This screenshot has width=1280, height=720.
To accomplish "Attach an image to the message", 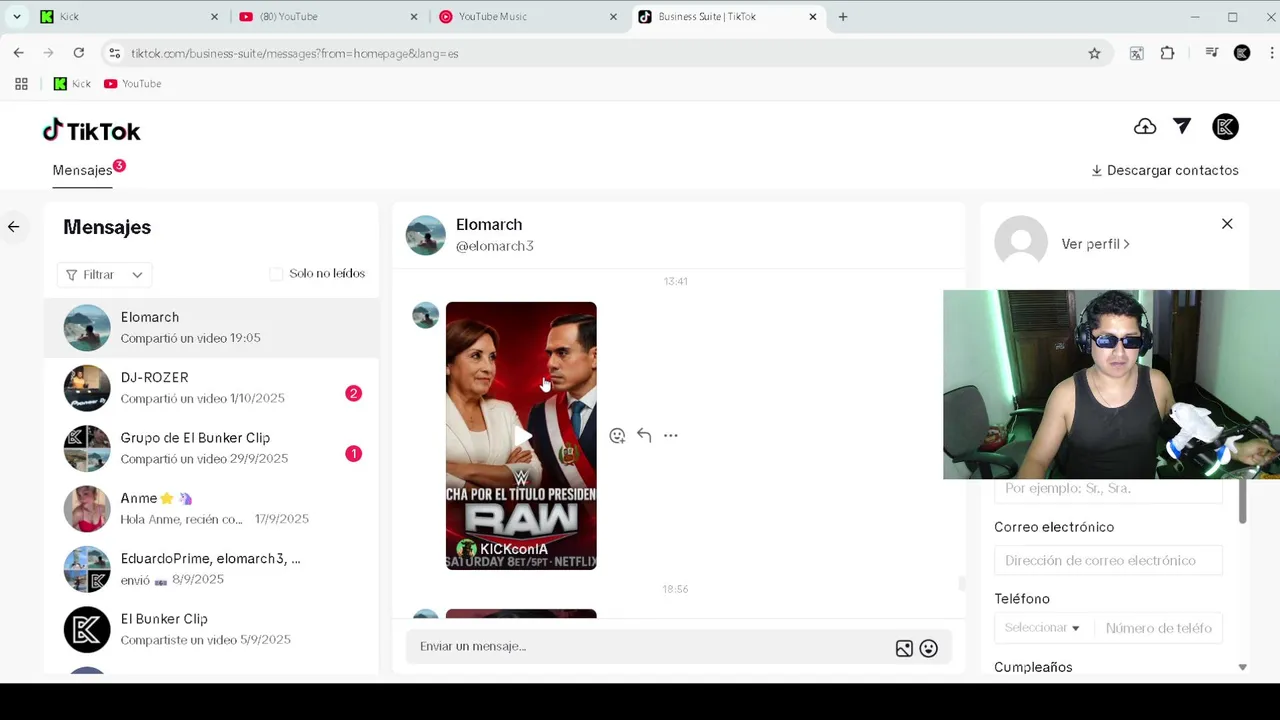I will click(904, 648).
